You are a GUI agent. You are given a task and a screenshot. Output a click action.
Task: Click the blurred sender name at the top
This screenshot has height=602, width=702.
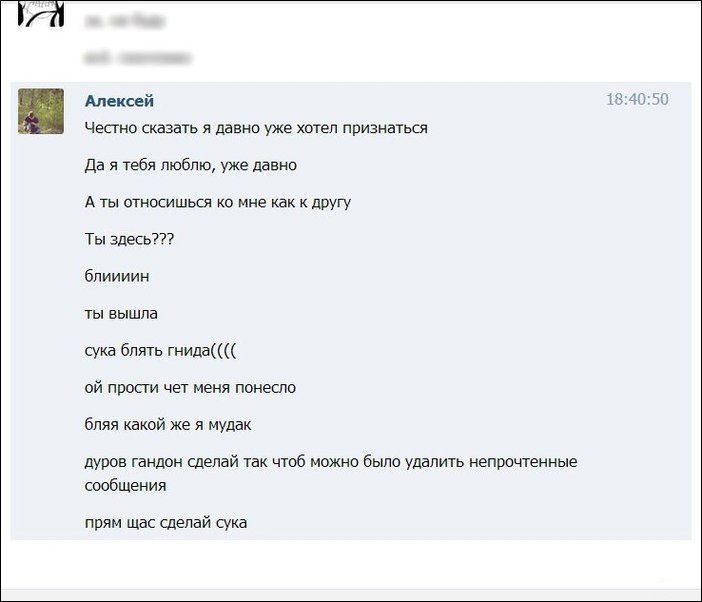point(125,21)
